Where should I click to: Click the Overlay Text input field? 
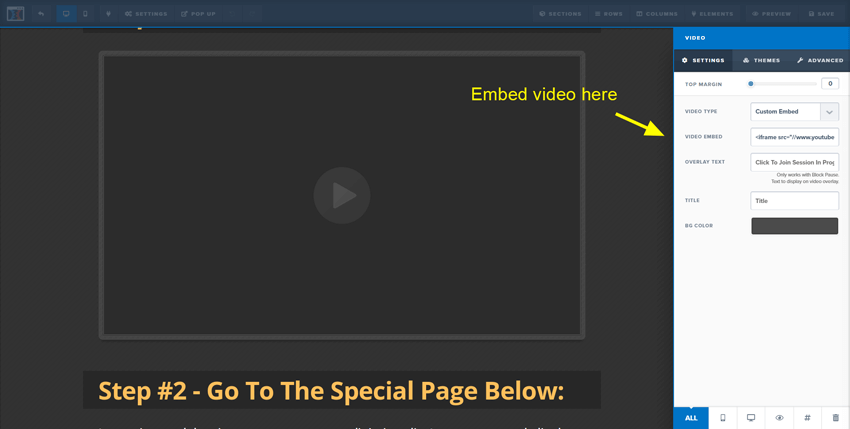(794, 162)
